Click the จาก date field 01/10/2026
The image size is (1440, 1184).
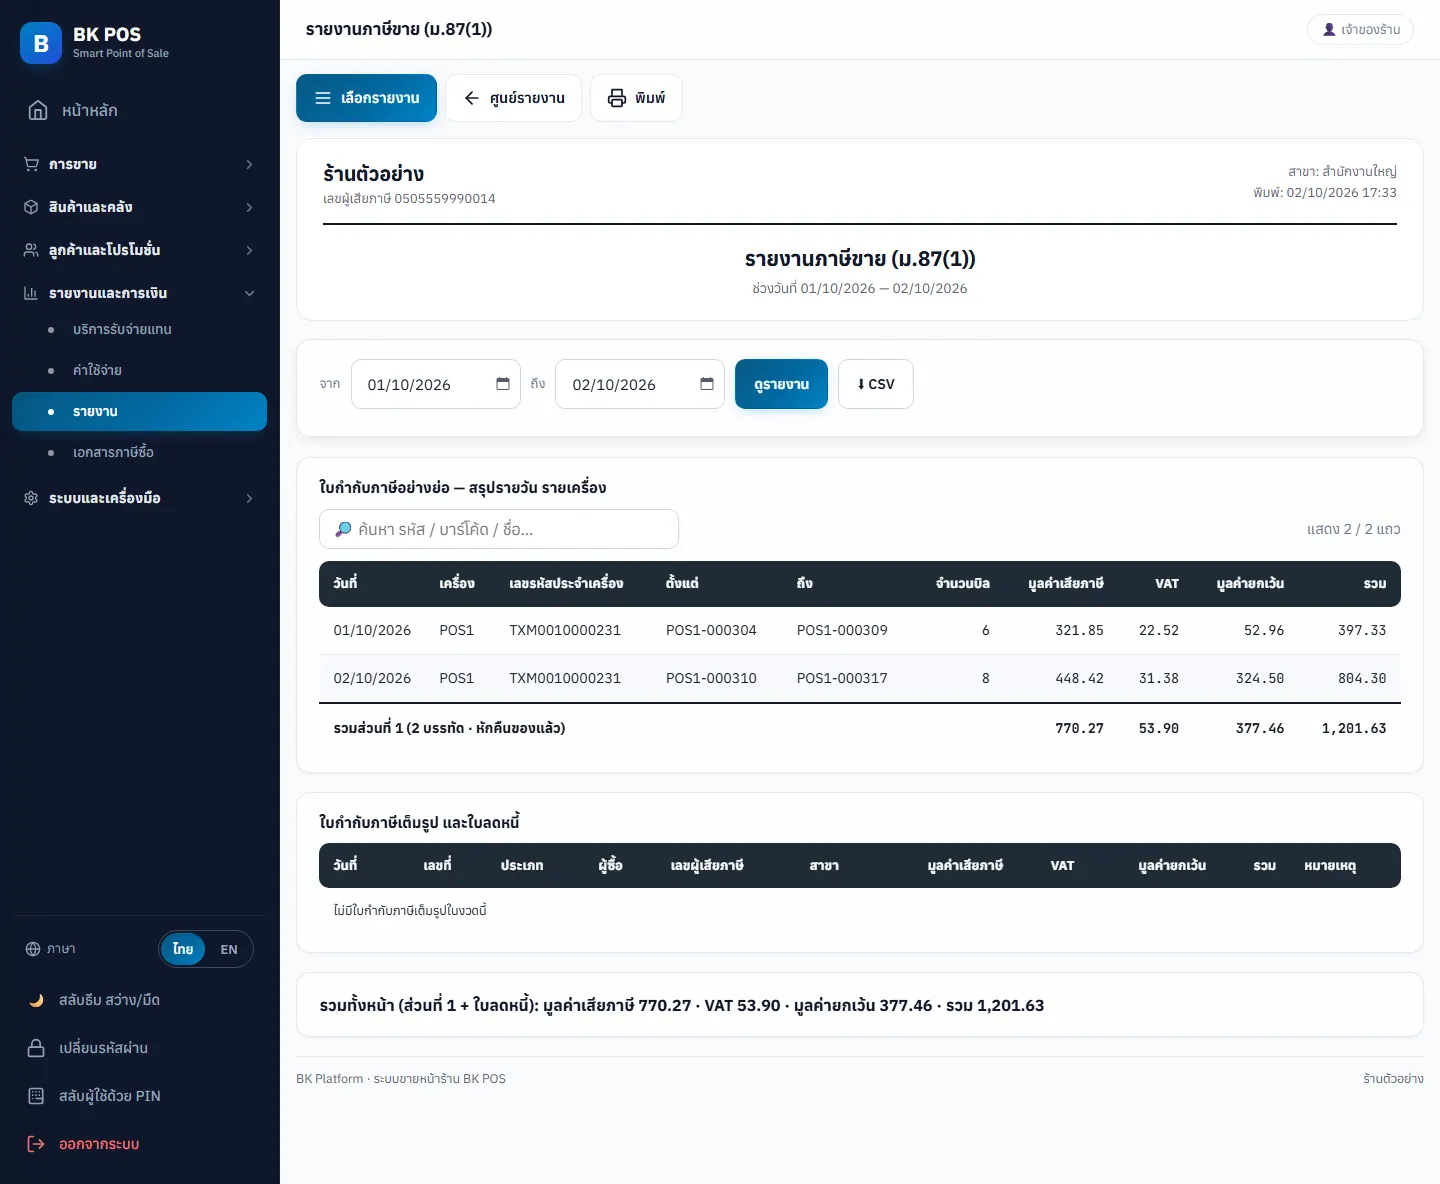(436, 384)
